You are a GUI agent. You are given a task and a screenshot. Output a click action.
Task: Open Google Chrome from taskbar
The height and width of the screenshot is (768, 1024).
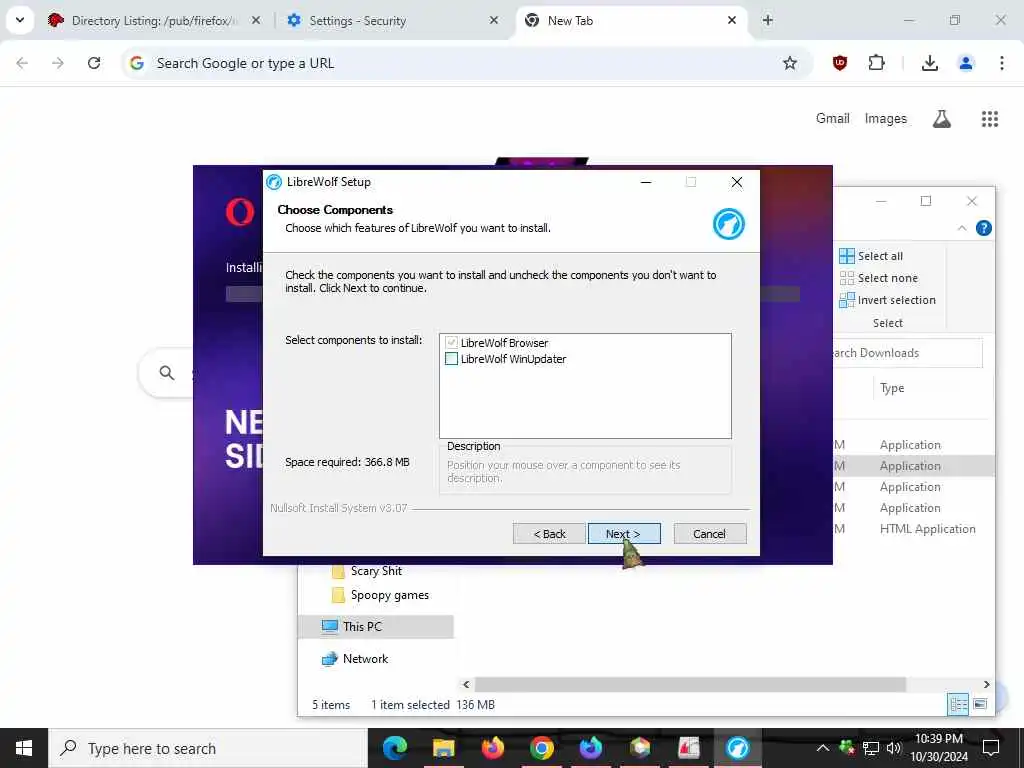(541, 748)
